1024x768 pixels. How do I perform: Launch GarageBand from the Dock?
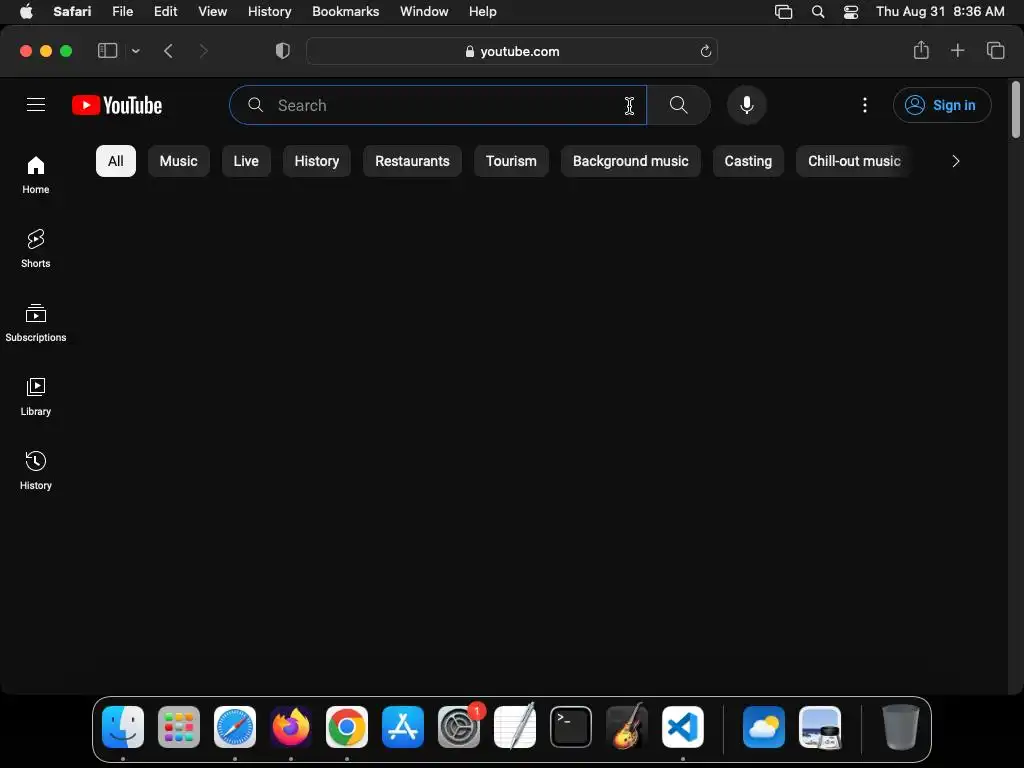pyautogui.click(x=627, y=726)
